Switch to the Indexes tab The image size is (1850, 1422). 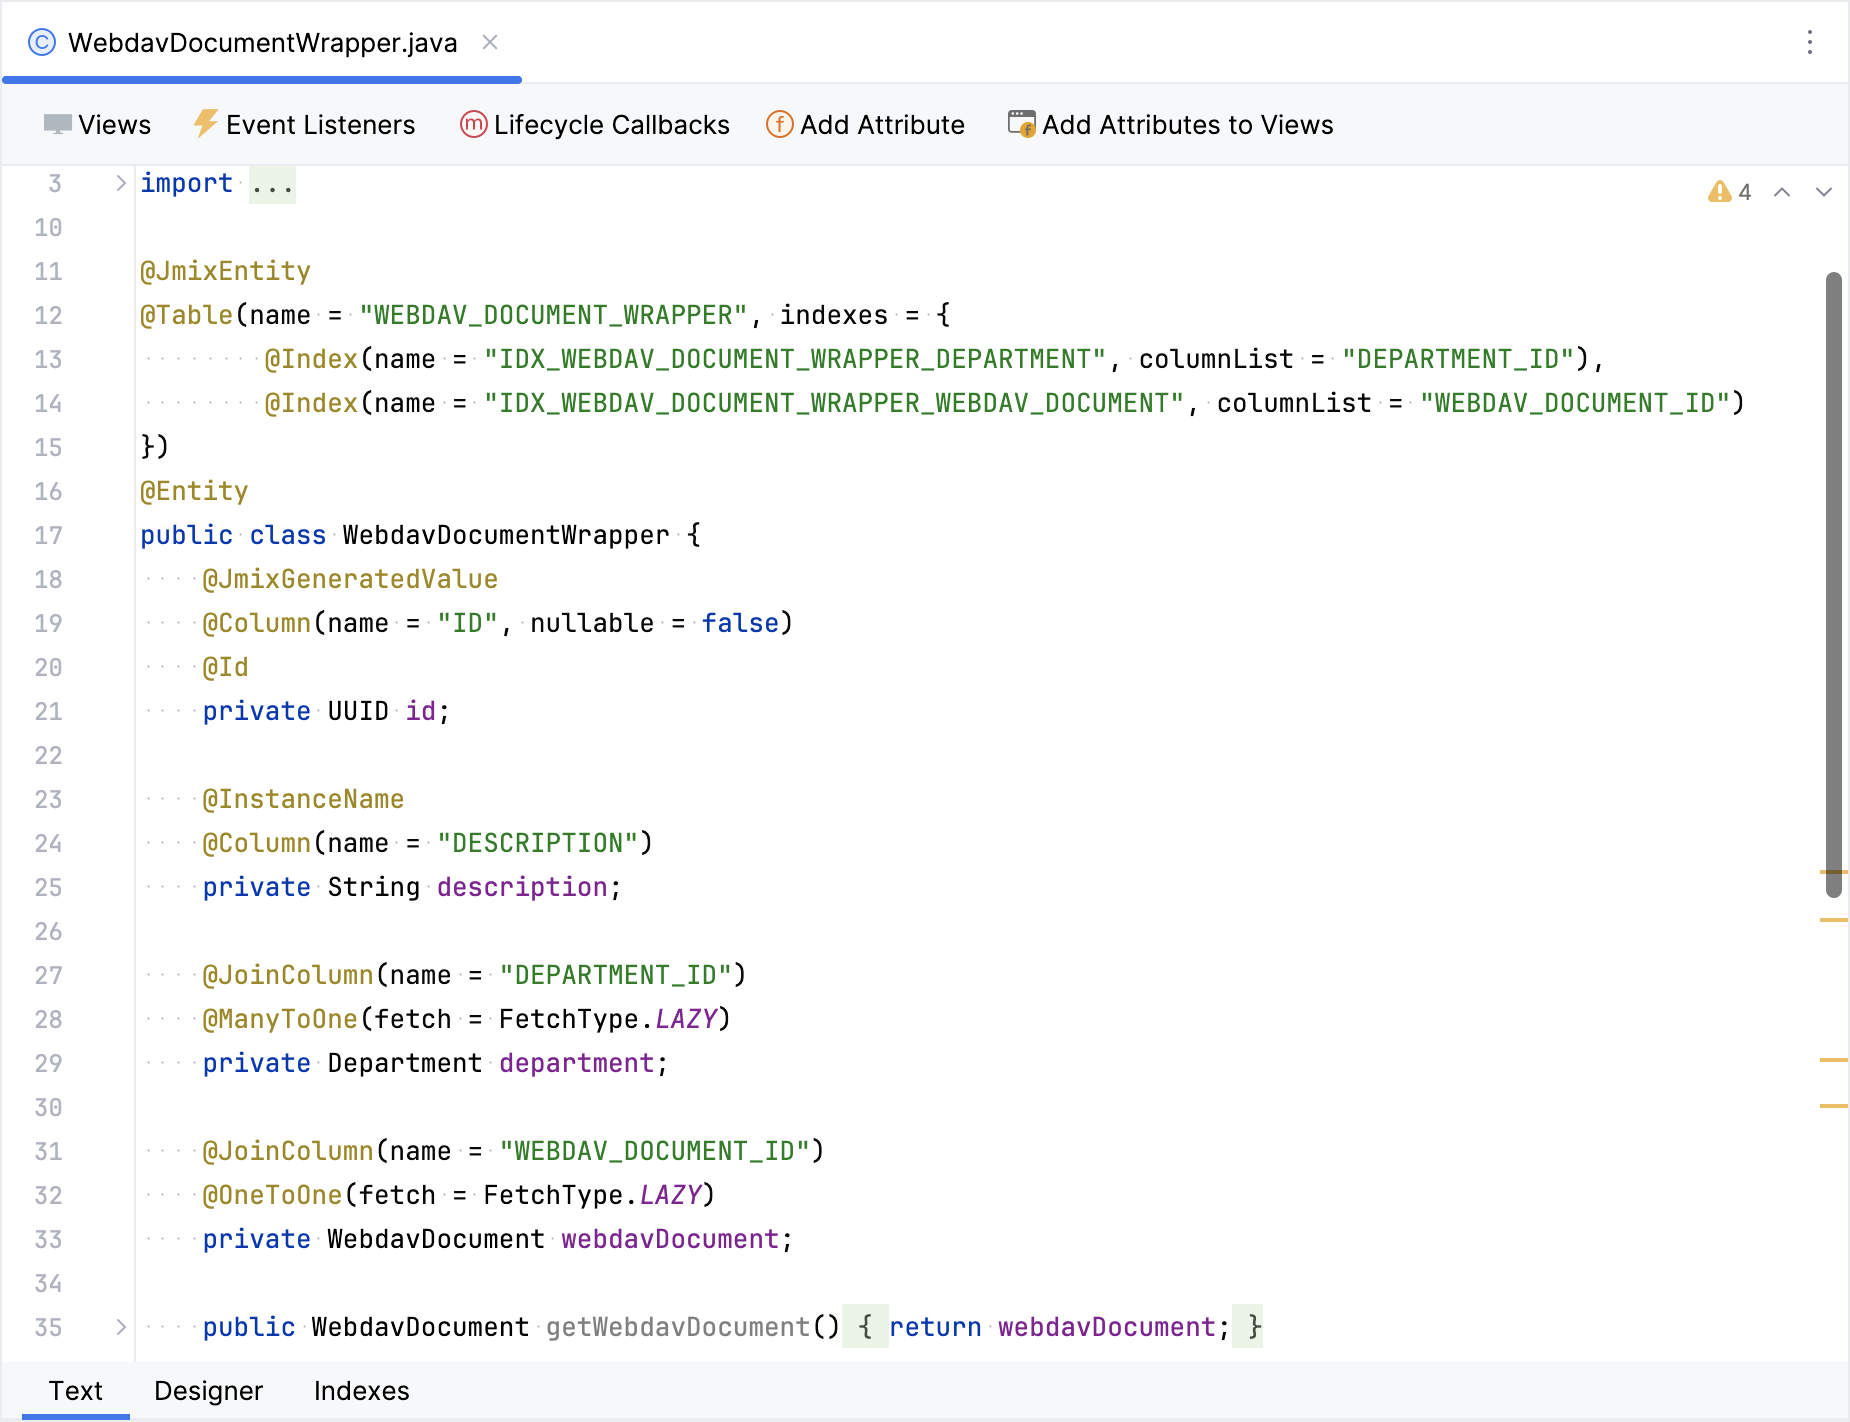[x=361, y=1390]
